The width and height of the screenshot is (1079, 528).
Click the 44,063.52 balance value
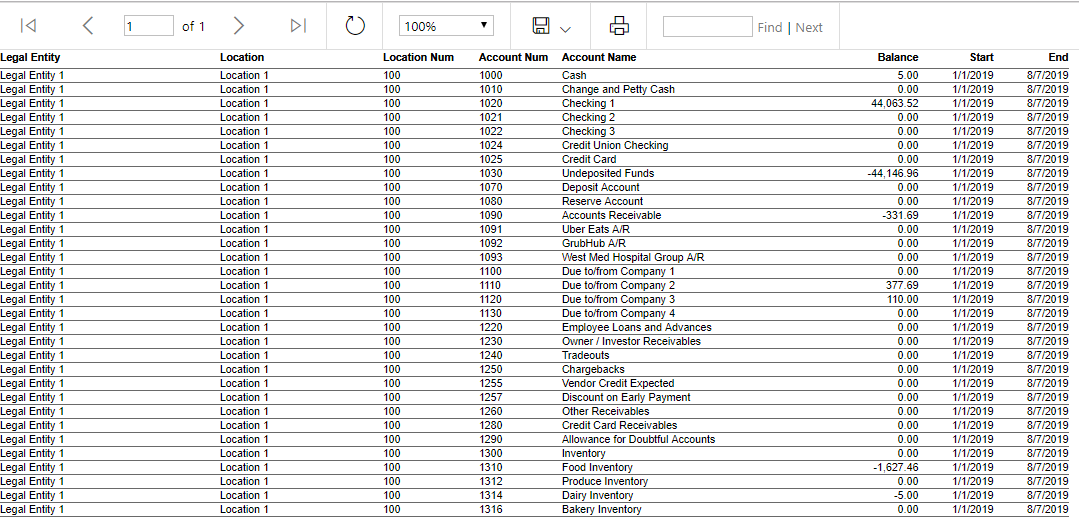coord(895,103)
